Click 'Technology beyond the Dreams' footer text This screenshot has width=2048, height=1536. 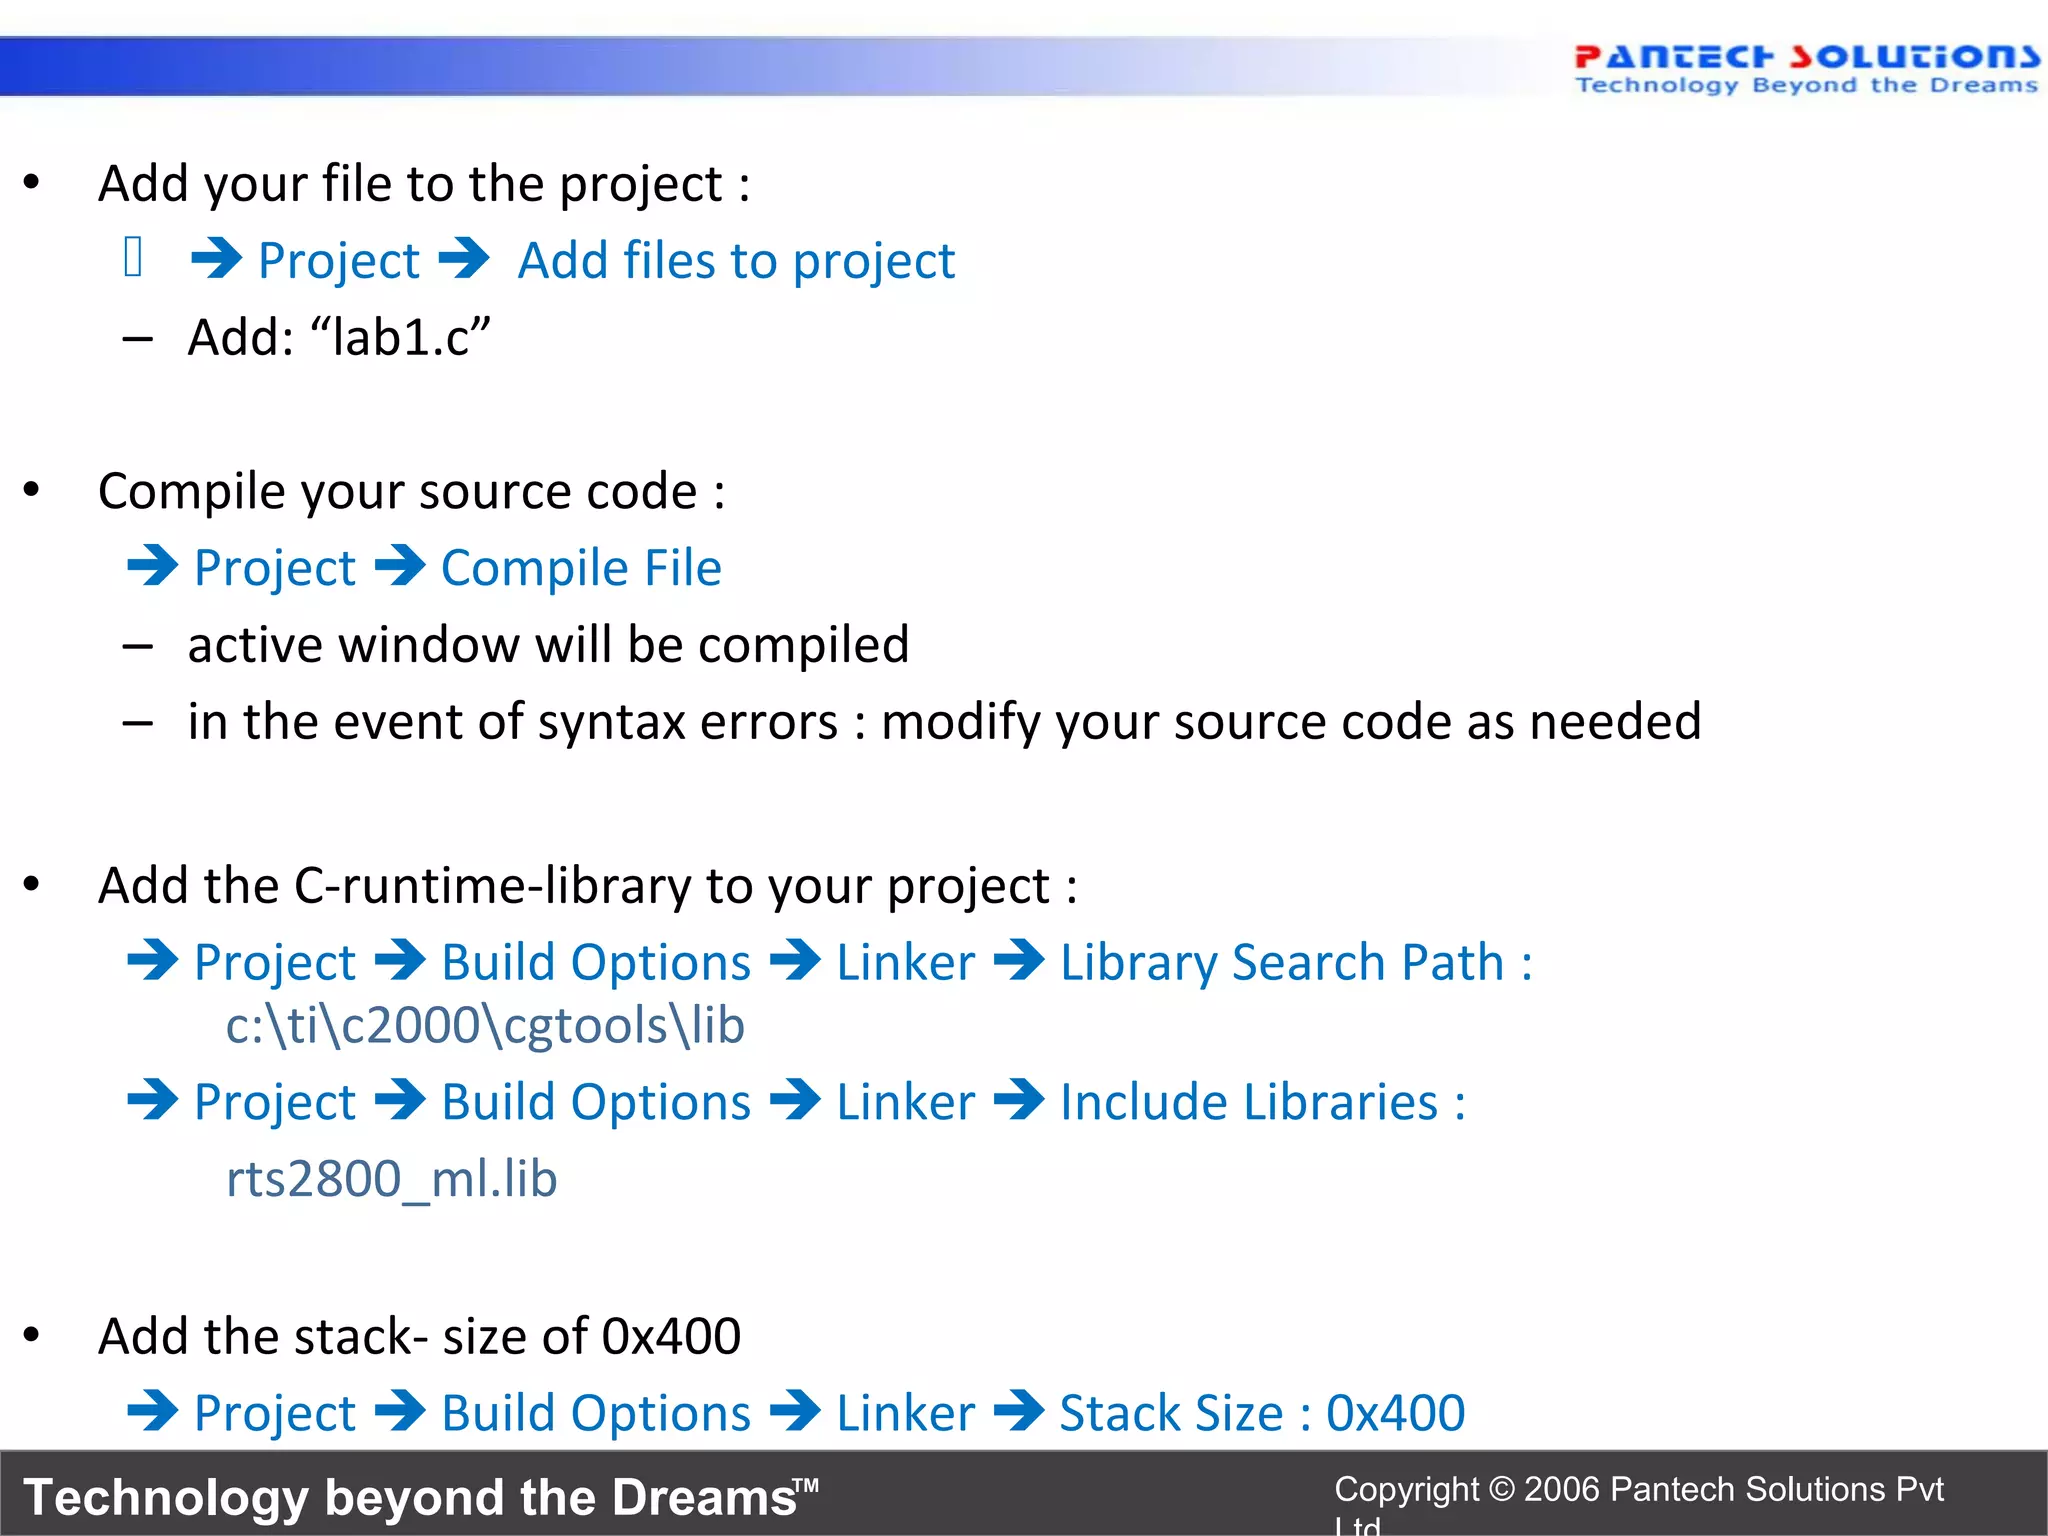pos(420,1497)
